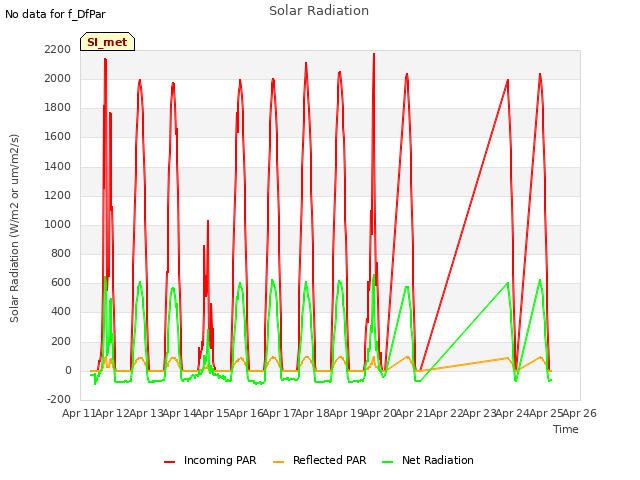Click the 1600 y-axis tick label
This screenshot has height=480, width=640.
pos(58,137)
